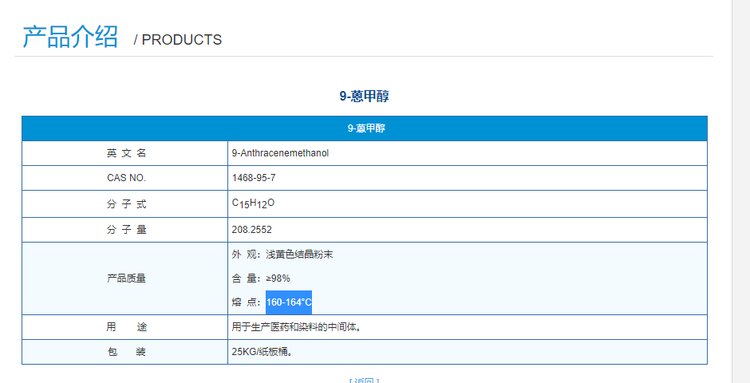750x383 pixels.
Task: Click the 外观：浅黄色结晶粉末 line
Action: point(282,254)
